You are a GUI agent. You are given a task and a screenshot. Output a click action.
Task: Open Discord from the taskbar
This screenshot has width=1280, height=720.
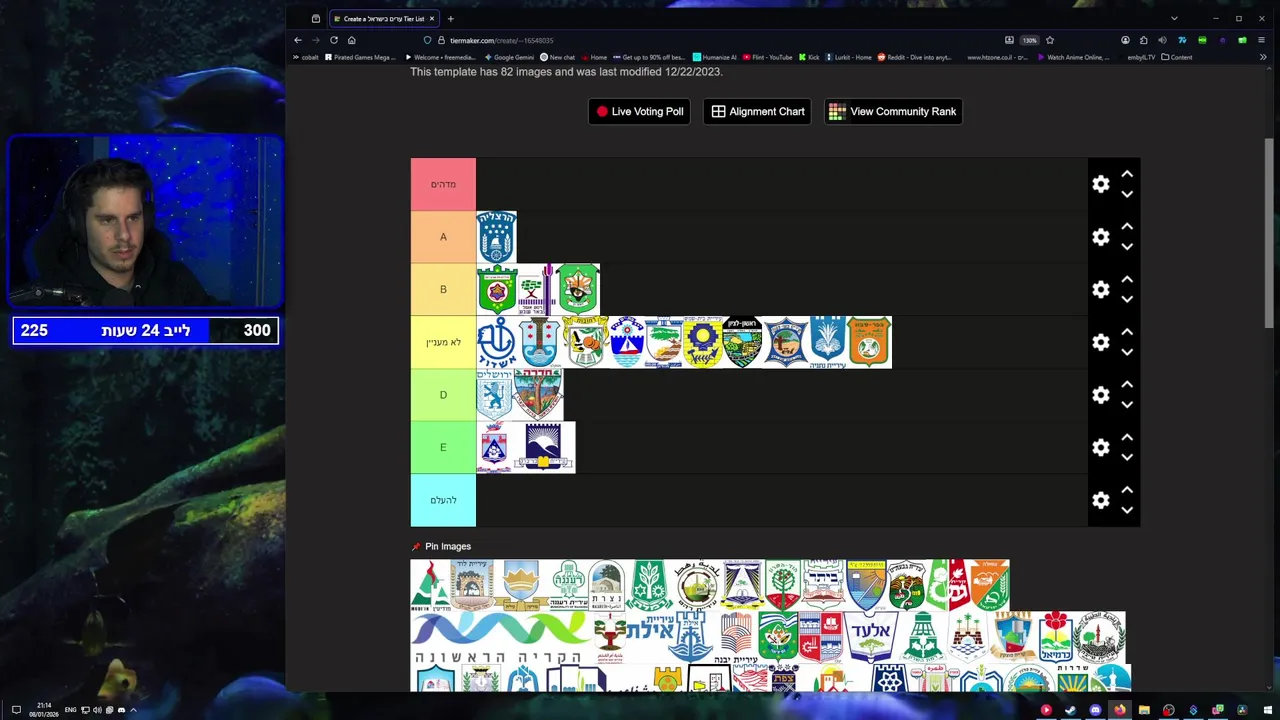pyautogui.click(x=1095, y=710)
